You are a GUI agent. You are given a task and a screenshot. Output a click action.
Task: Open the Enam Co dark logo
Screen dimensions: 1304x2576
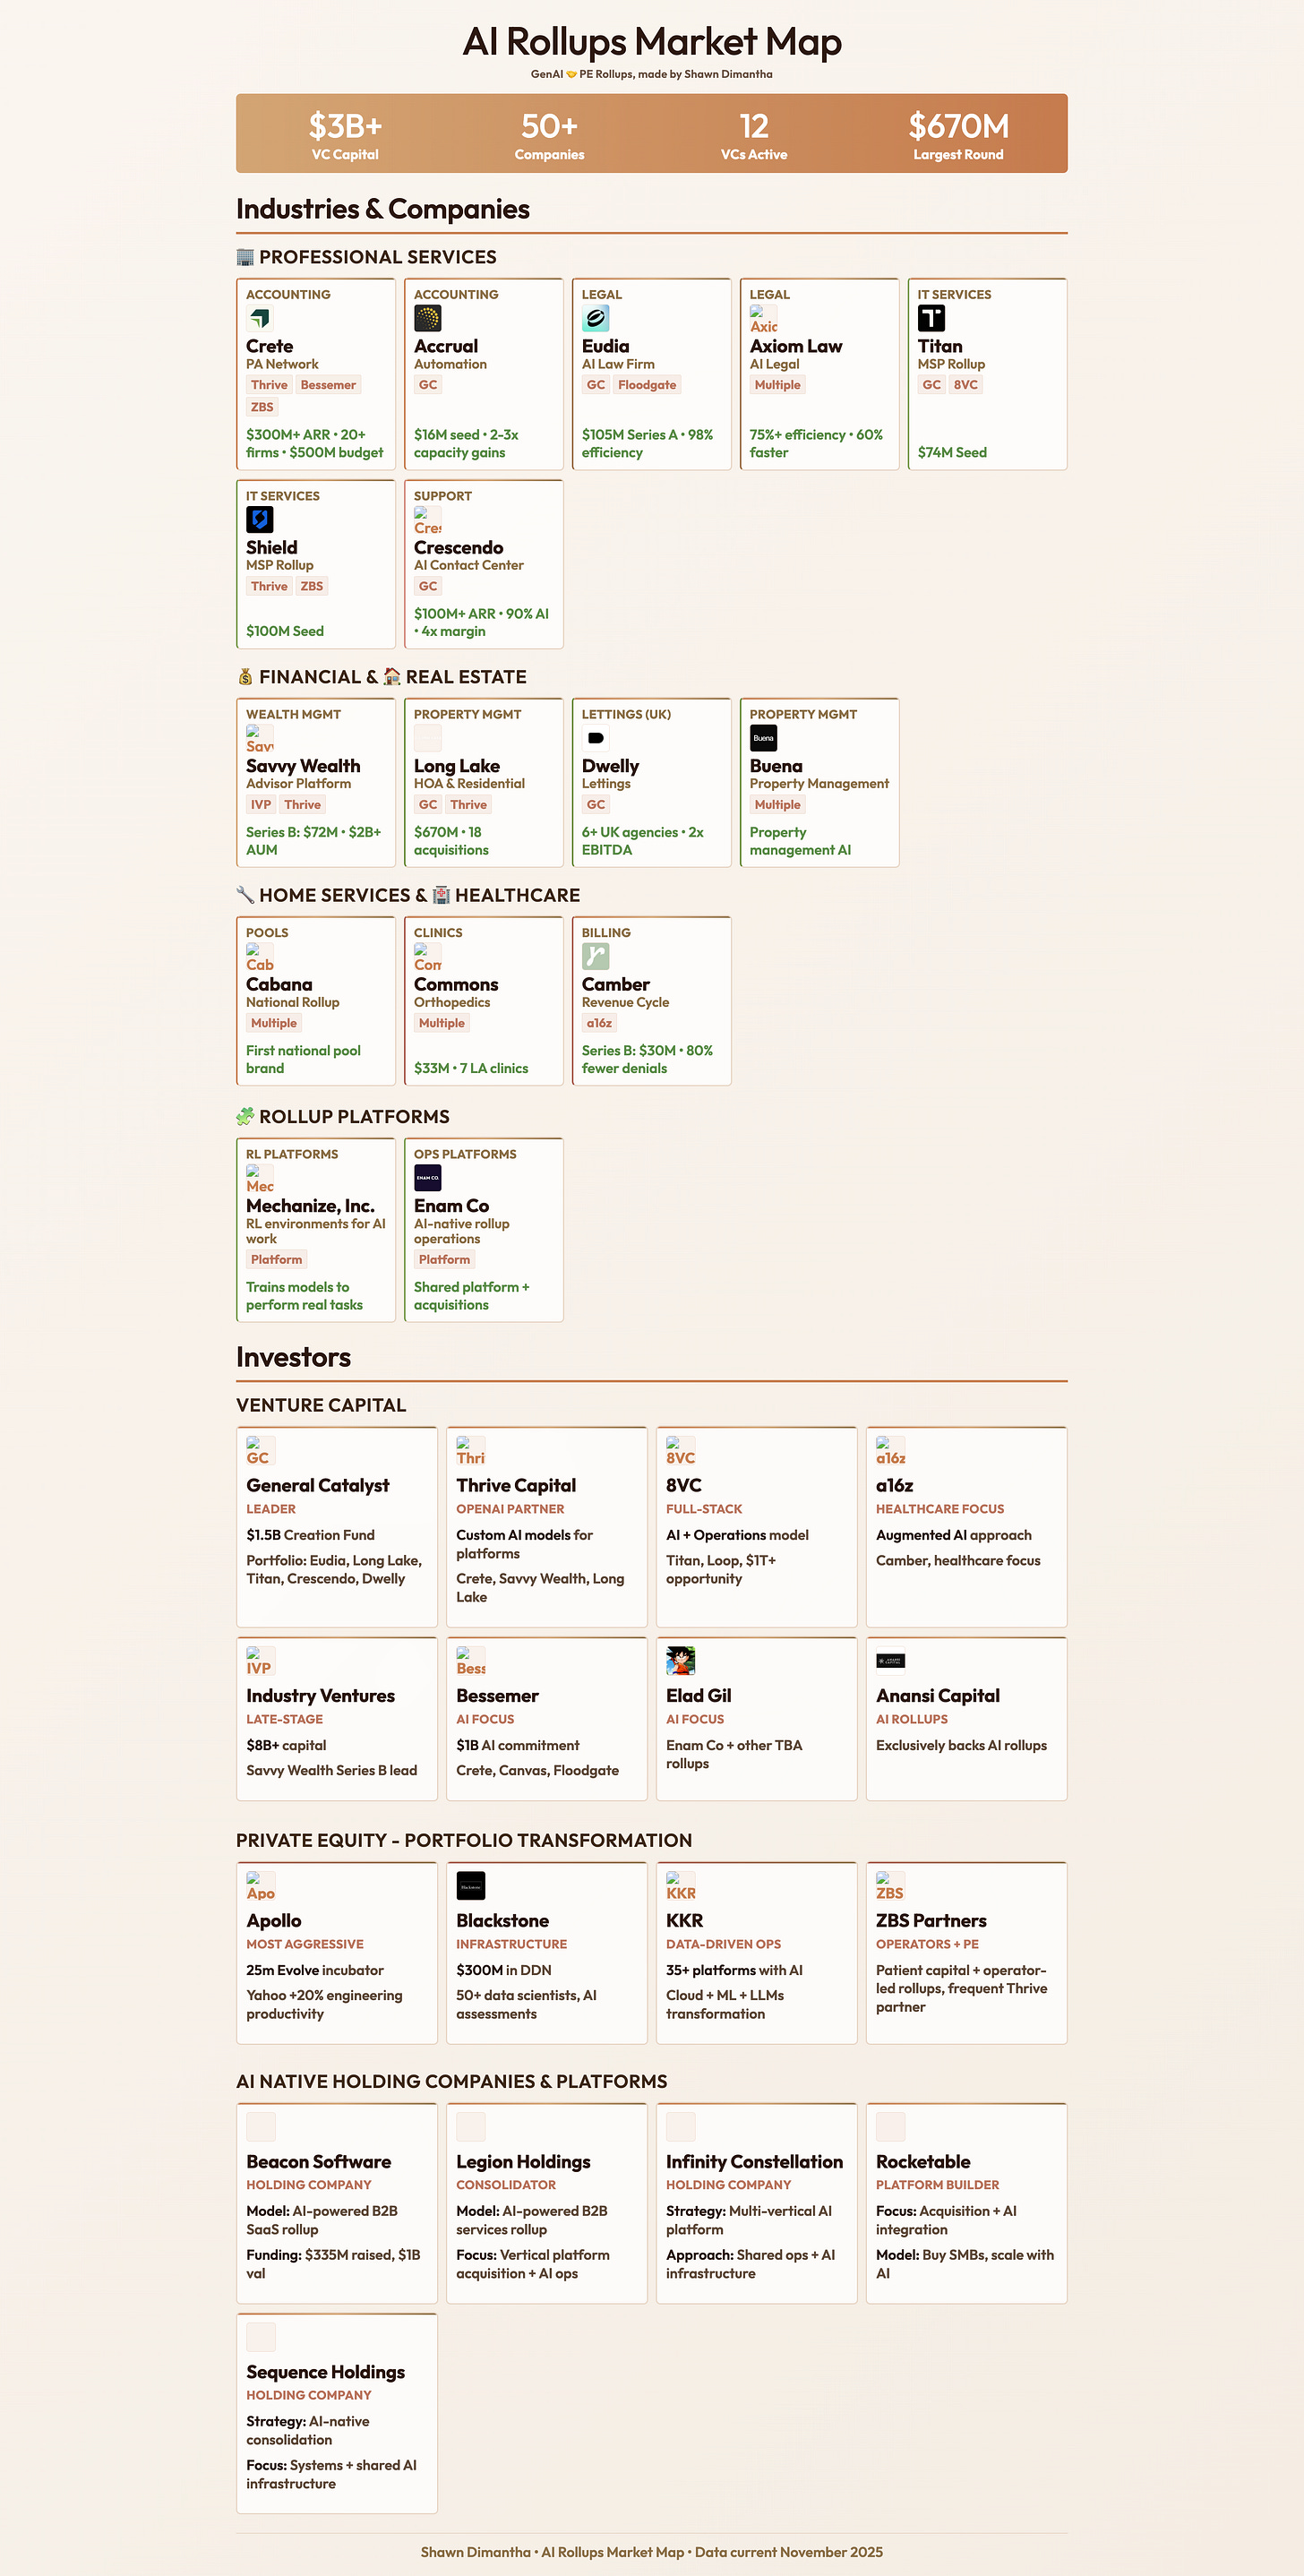tap(428, 1178)
